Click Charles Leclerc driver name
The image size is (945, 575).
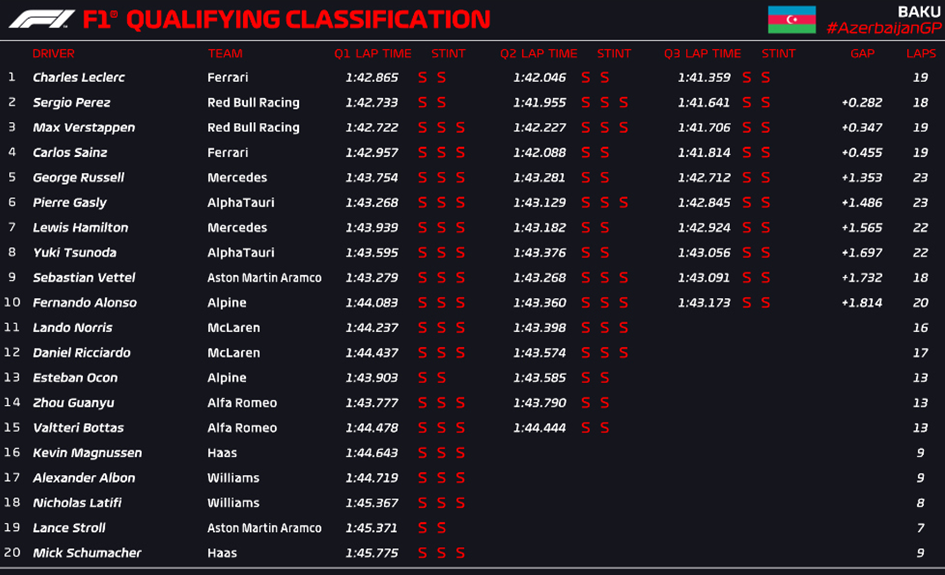(x=78, y=78)
